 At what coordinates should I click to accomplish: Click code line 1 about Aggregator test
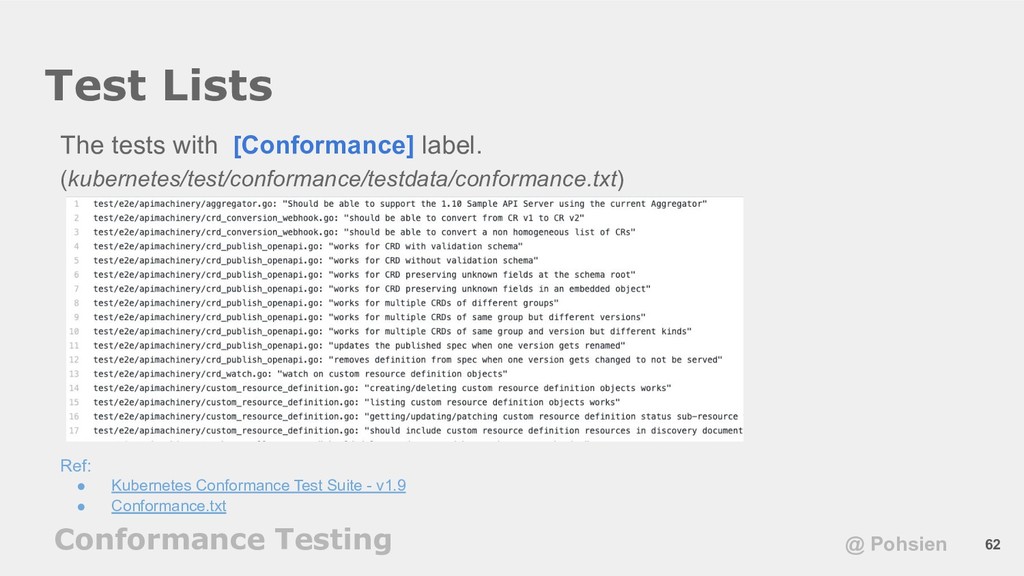click(400, 204)
